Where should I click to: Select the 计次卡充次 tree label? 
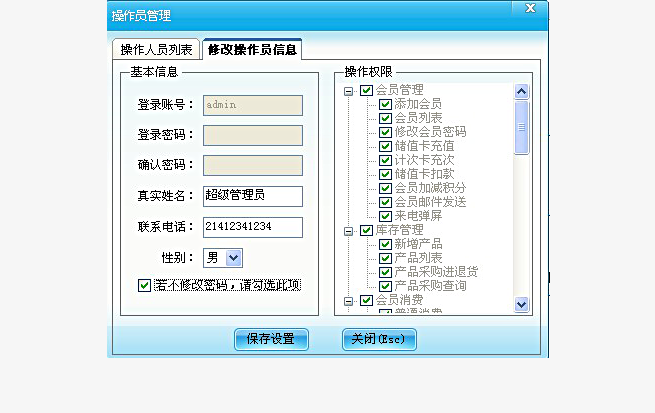(x=424, y=160)
